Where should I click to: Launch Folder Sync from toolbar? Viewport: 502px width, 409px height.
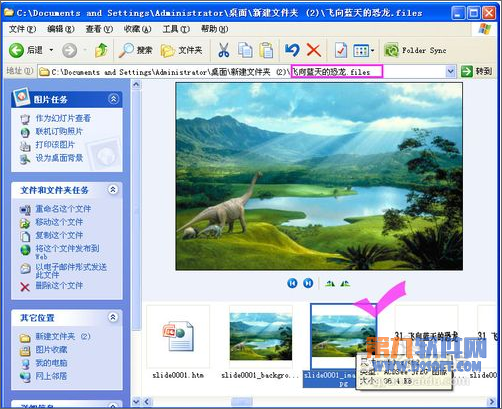tap(415, 50)
